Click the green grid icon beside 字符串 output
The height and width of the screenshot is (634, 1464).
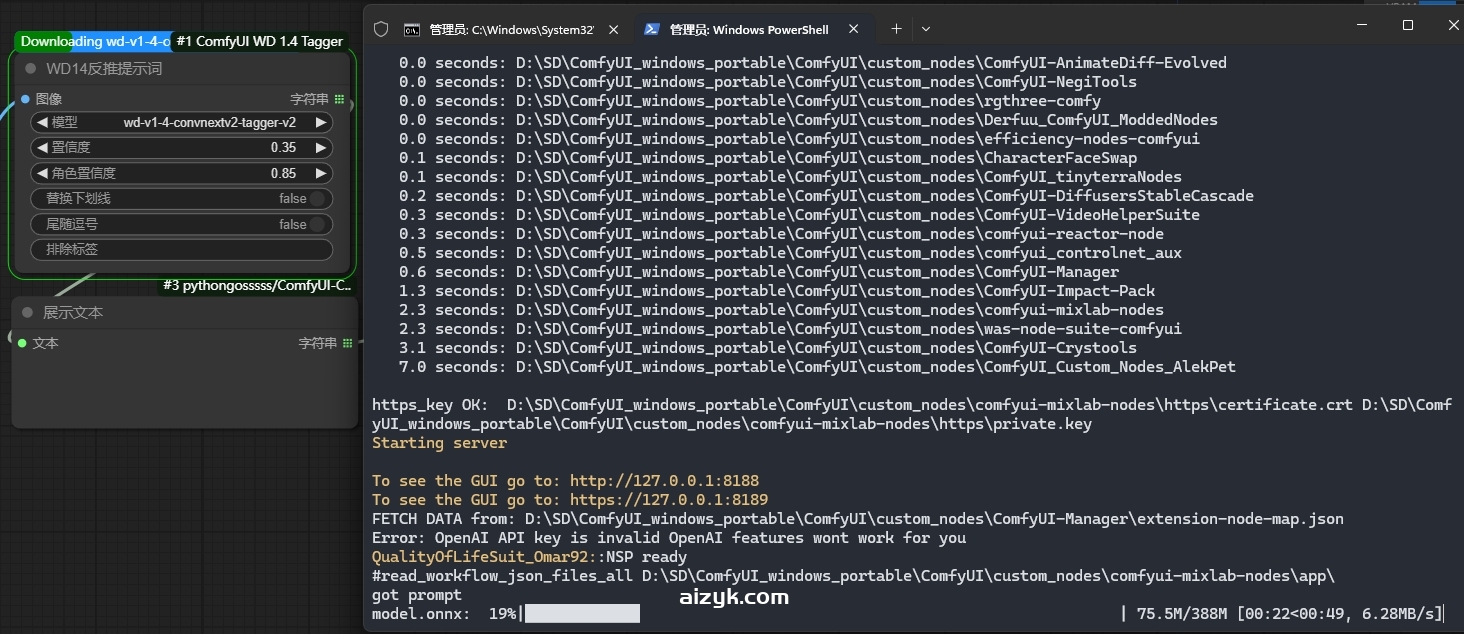340,98
